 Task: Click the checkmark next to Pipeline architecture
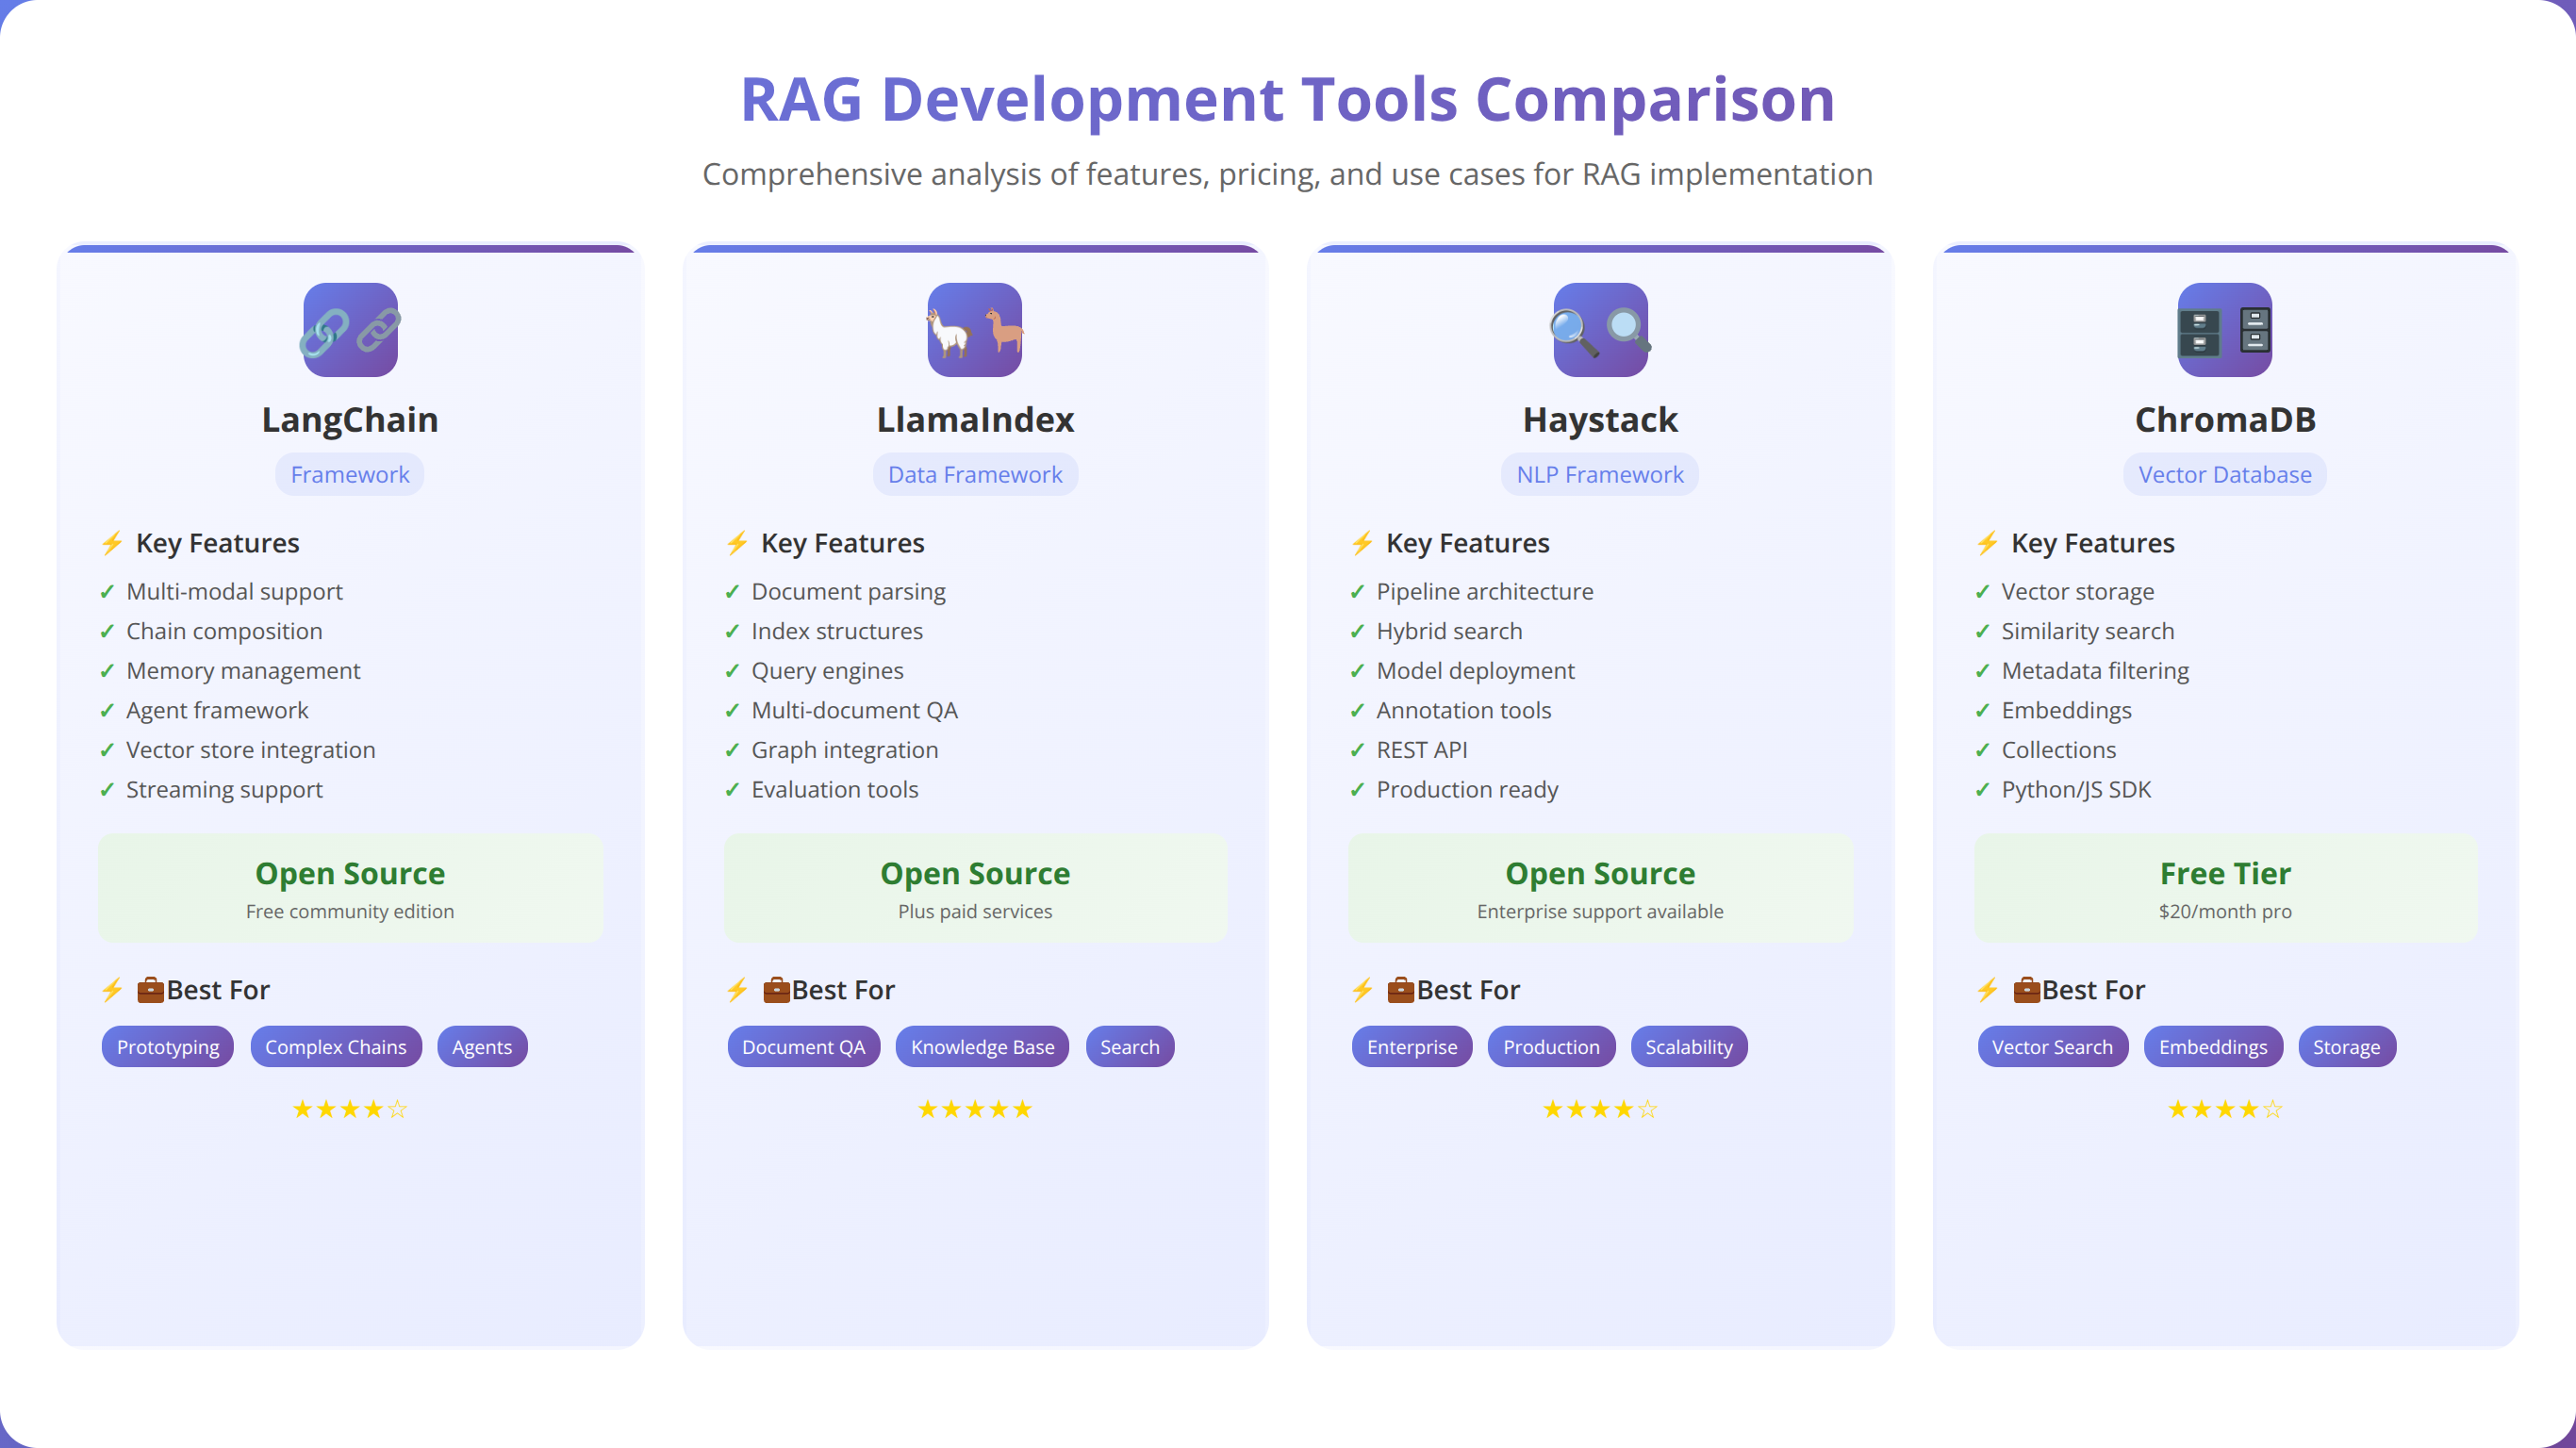click(1357, 592)
